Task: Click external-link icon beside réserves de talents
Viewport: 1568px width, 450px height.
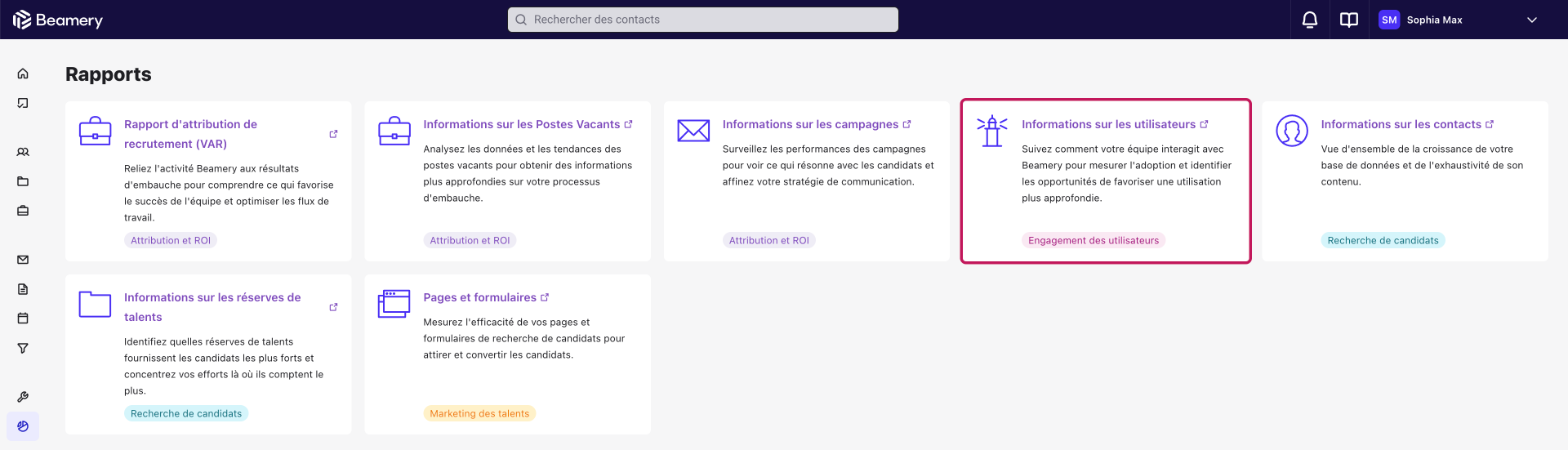Action: pos(333,307)
